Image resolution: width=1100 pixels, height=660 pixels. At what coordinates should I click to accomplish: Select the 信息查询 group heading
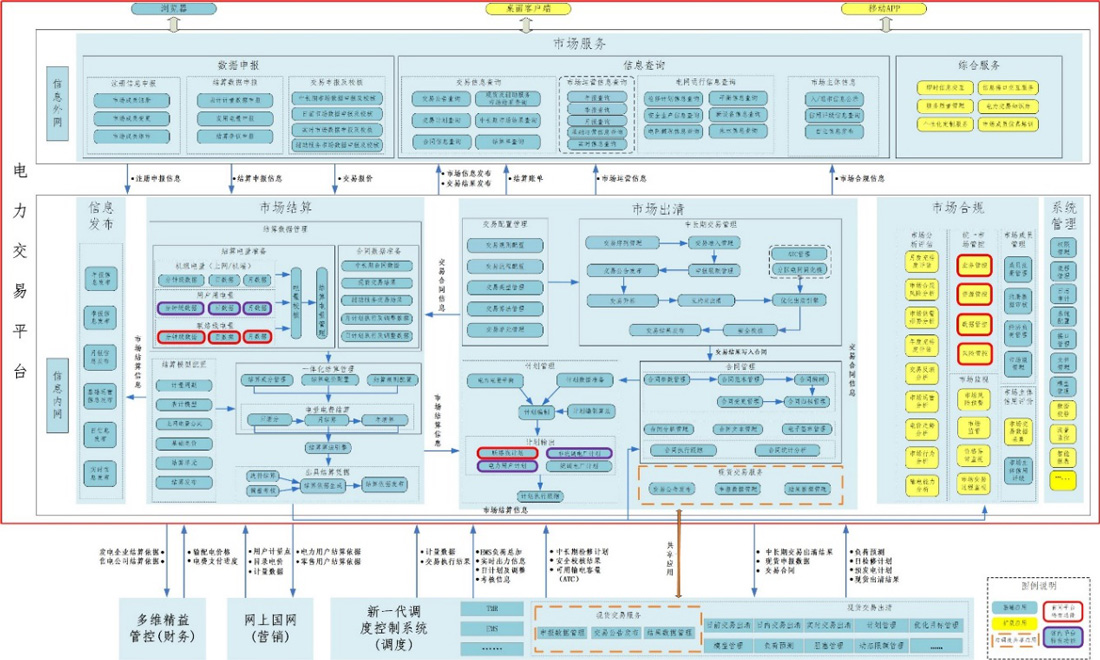click(x=643, y=65)
